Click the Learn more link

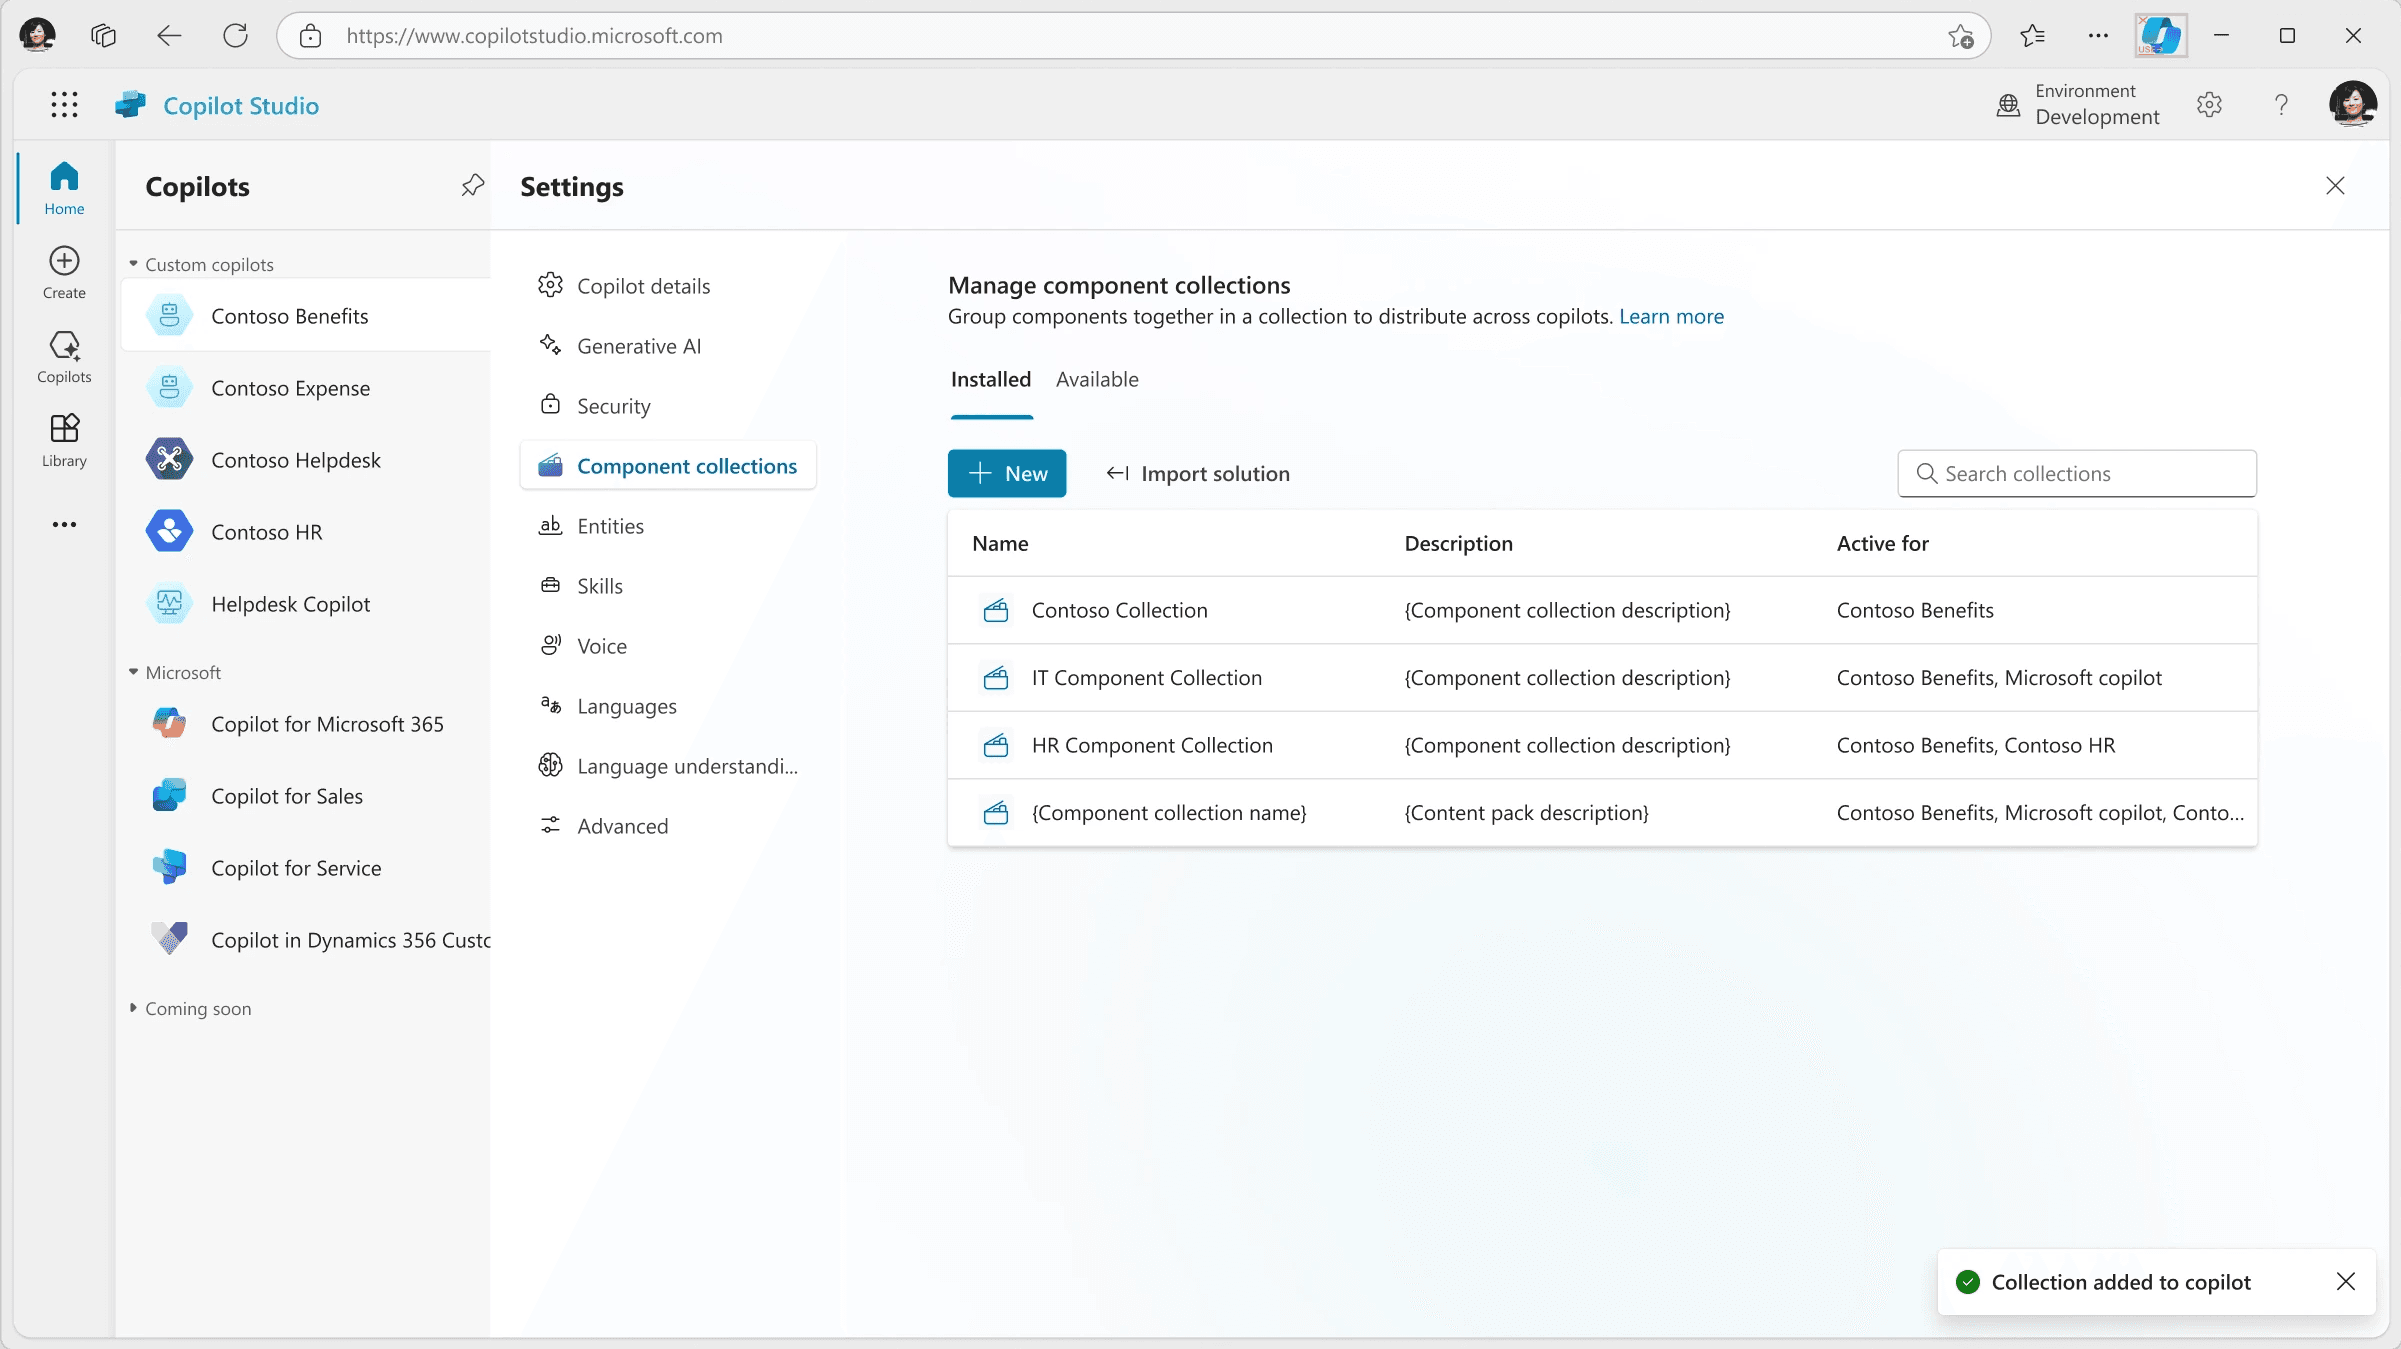pyautogui.click(x=1671, y=317)
